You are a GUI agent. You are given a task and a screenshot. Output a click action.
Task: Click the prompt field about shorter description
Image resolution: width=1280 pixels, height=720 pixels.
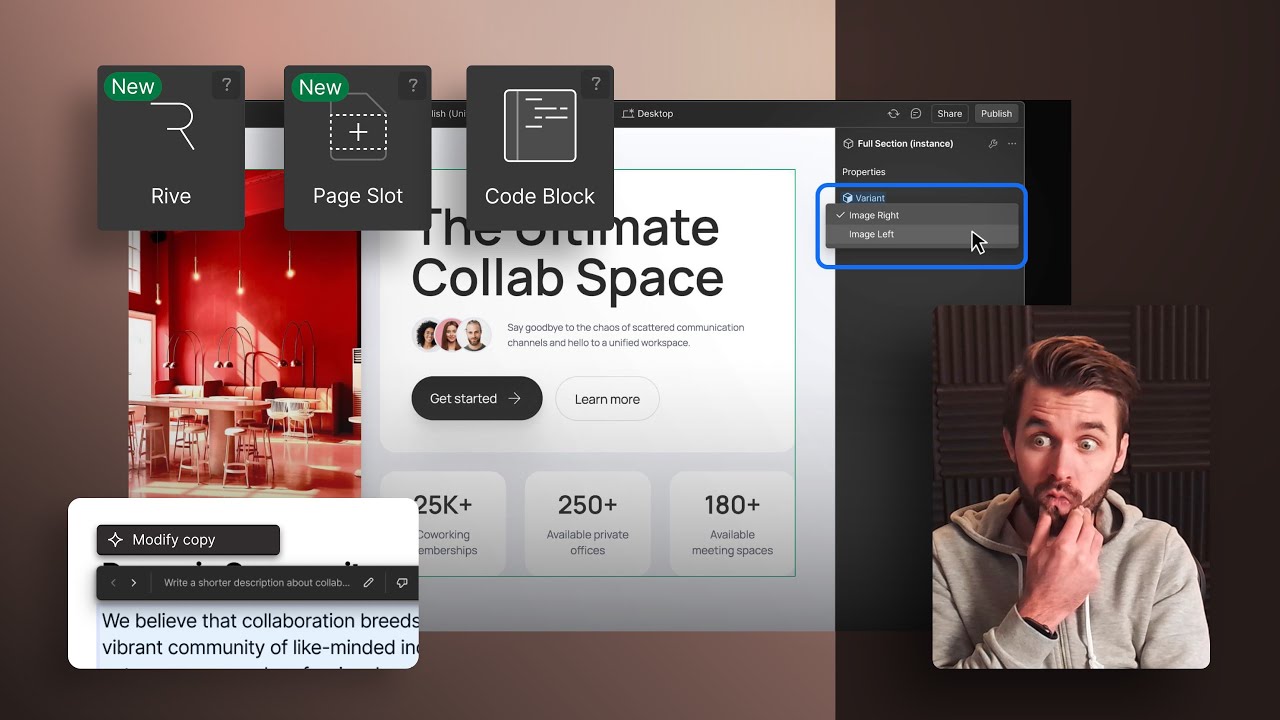257,582
